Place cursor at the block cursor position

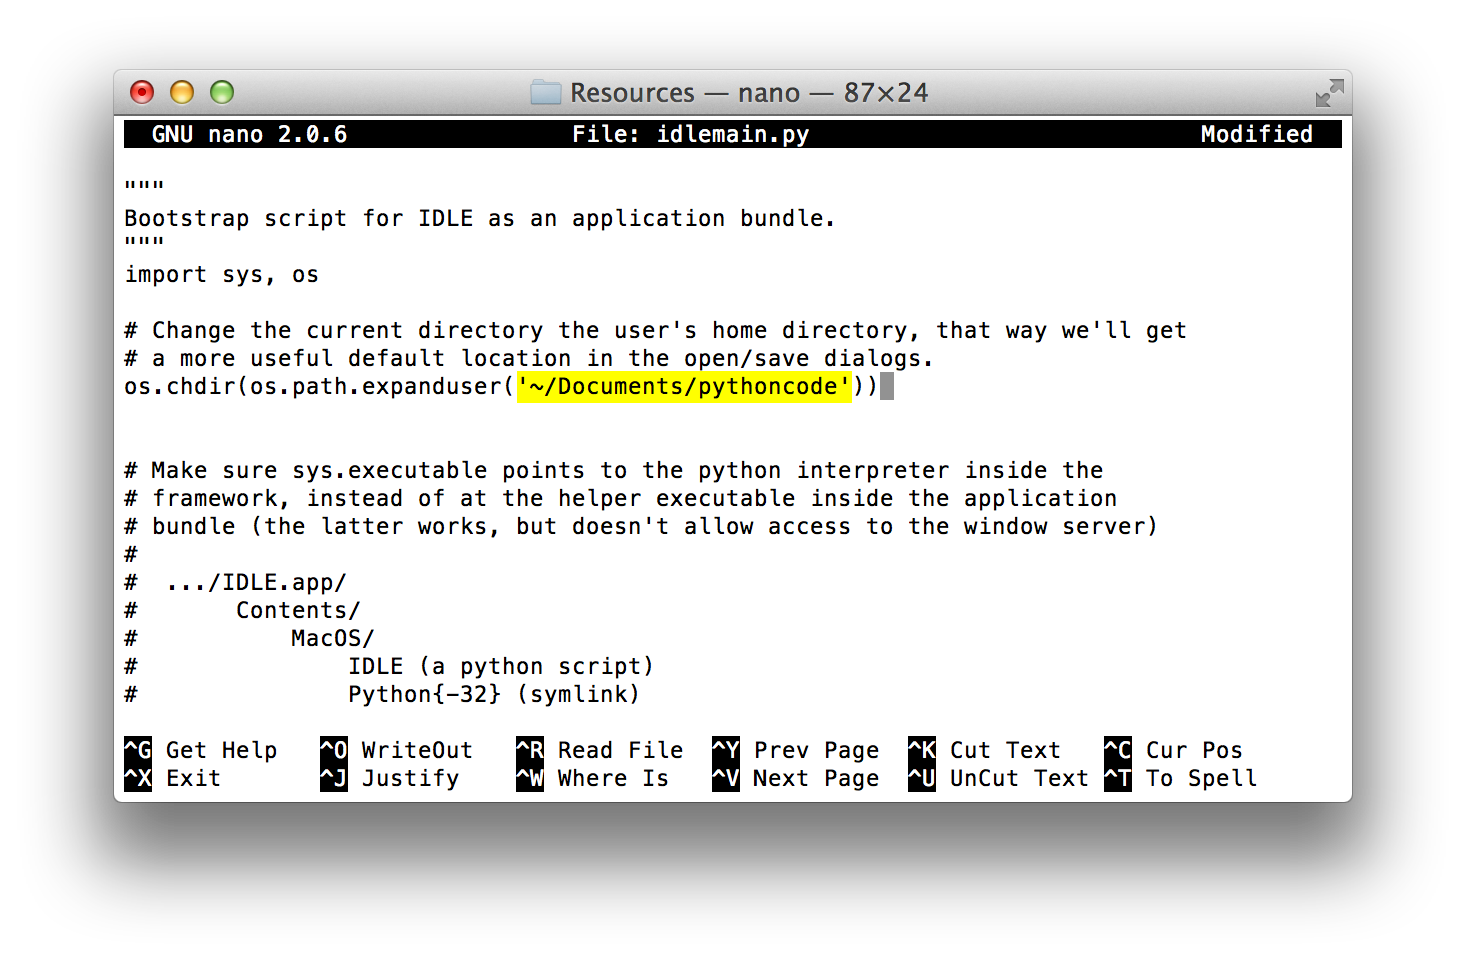[x=886, y=386]
